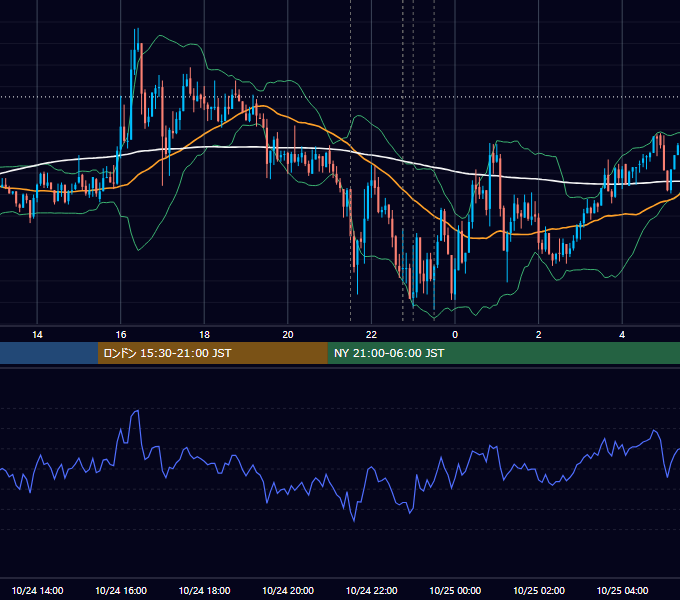The image size is (680, 600).
Task: Click the 10/24 16:00 date label
Action: pos(121,590)
